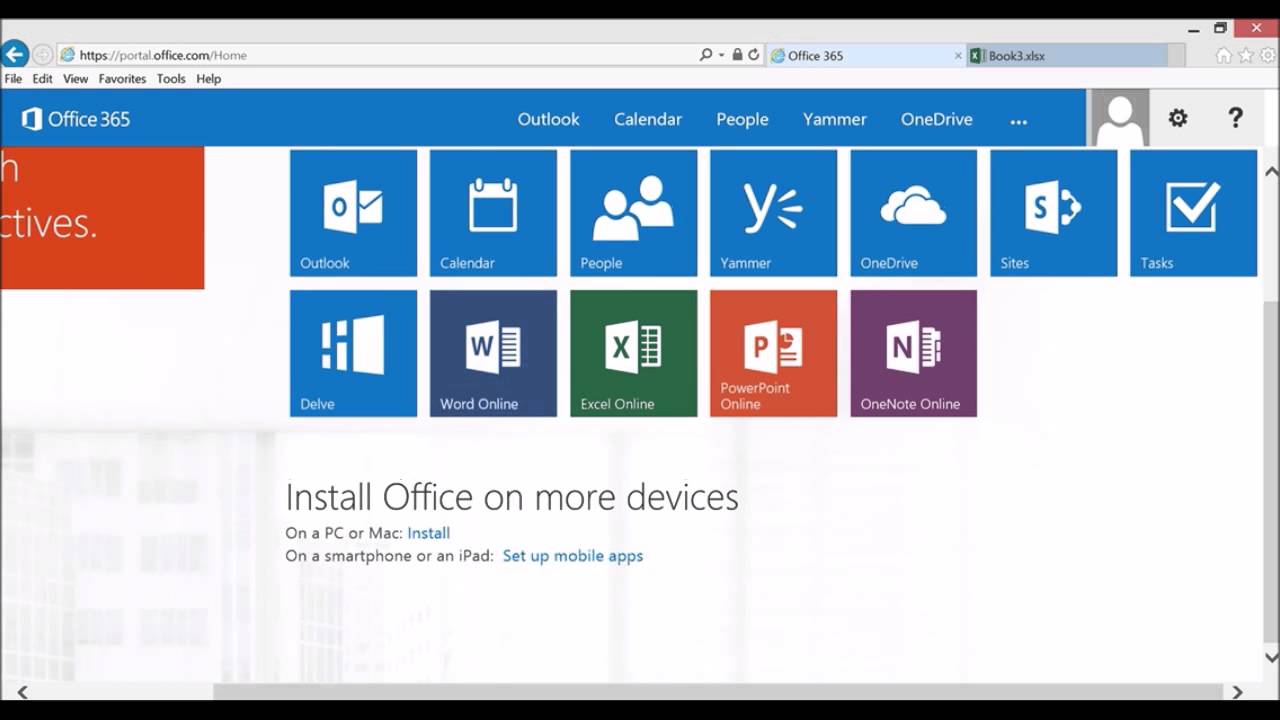Open the Excel Online tile
The image size is (1280, 720).
point(633,353)
